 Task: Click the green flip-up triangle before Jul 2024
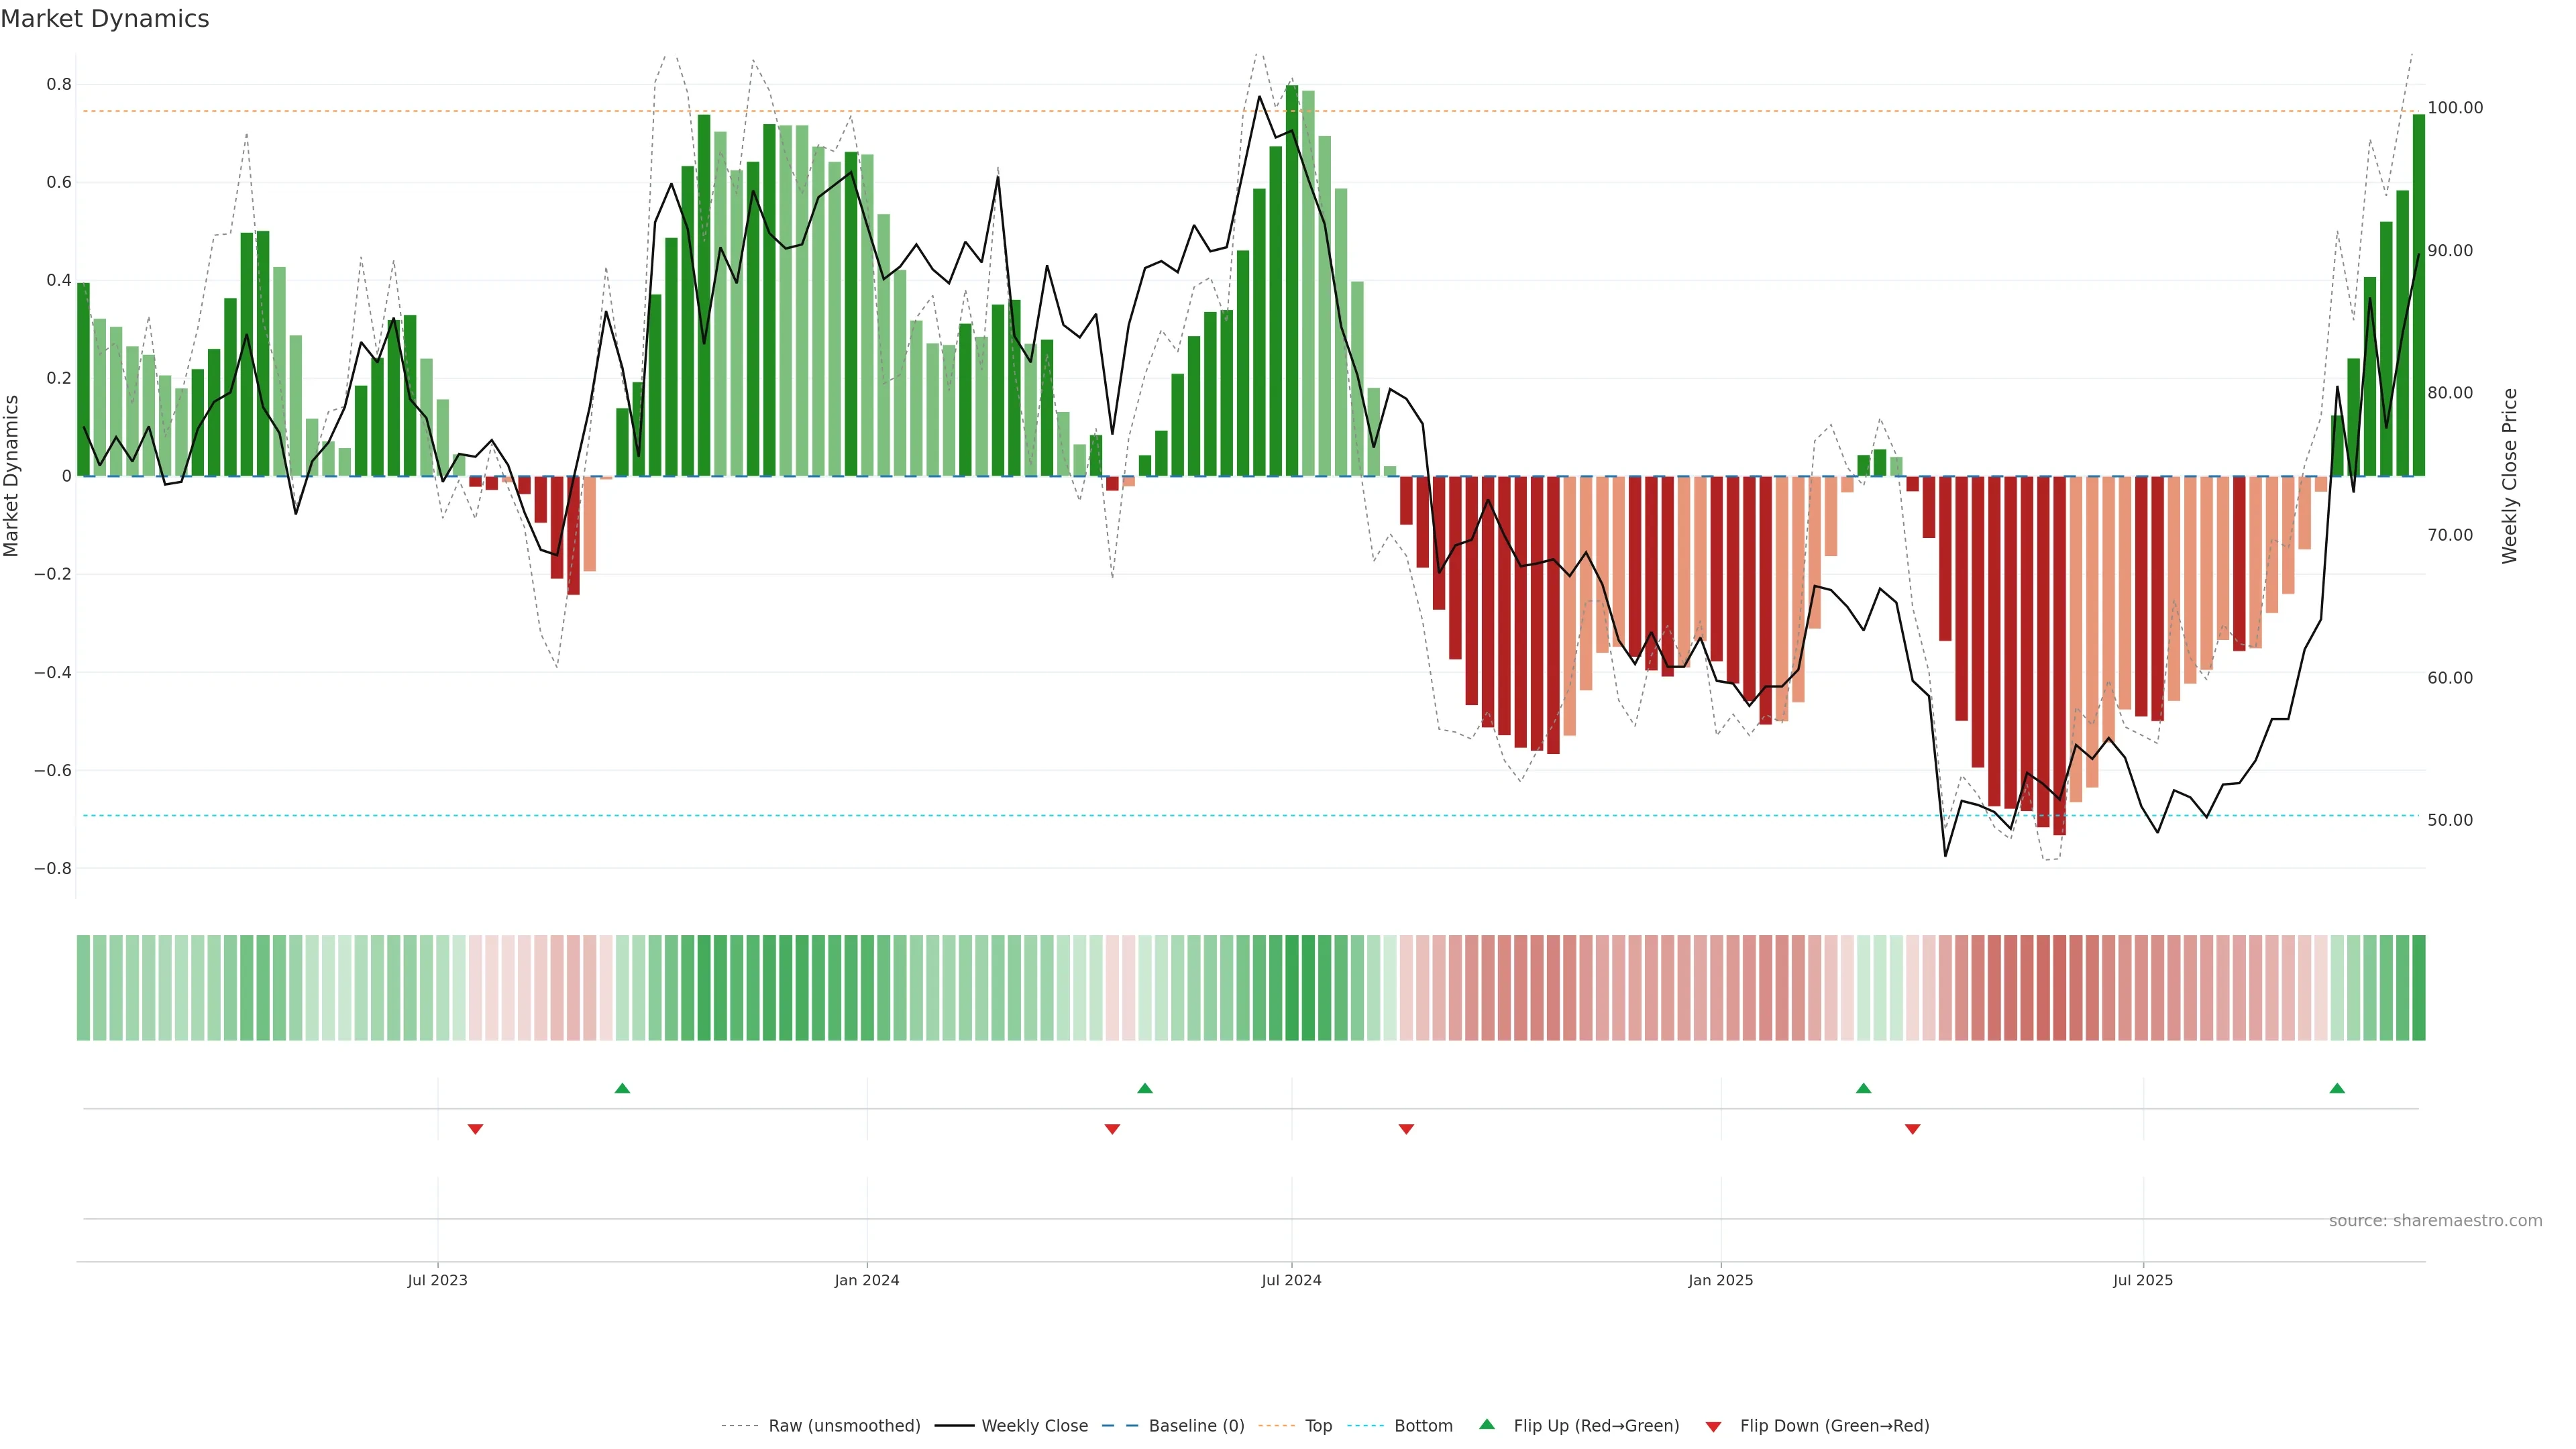[x=1145, y=1088]
